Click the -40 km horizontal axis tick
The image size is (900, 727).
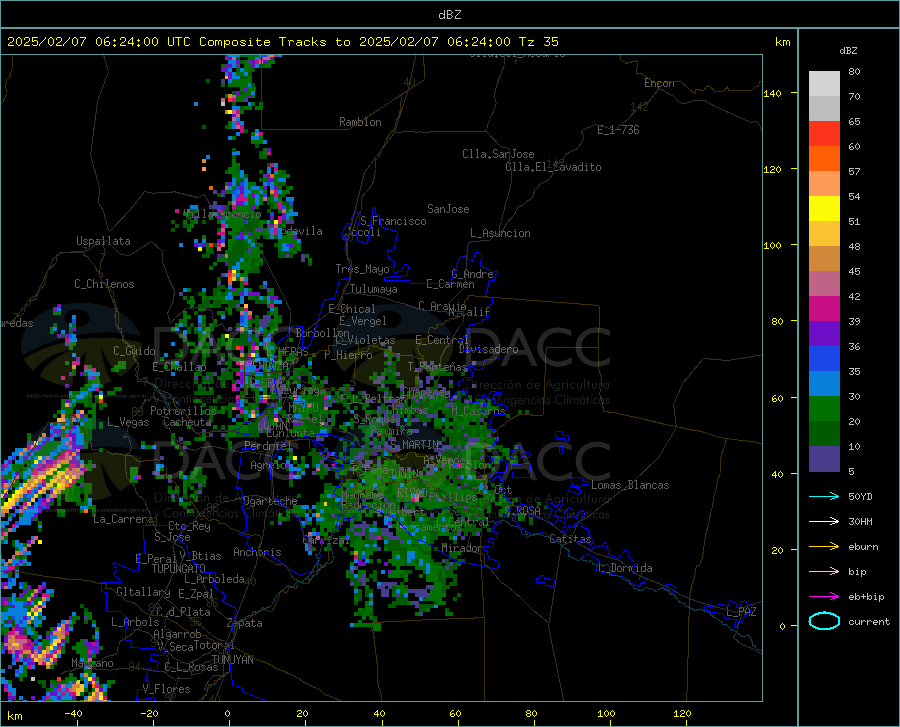tap(73, 713)
